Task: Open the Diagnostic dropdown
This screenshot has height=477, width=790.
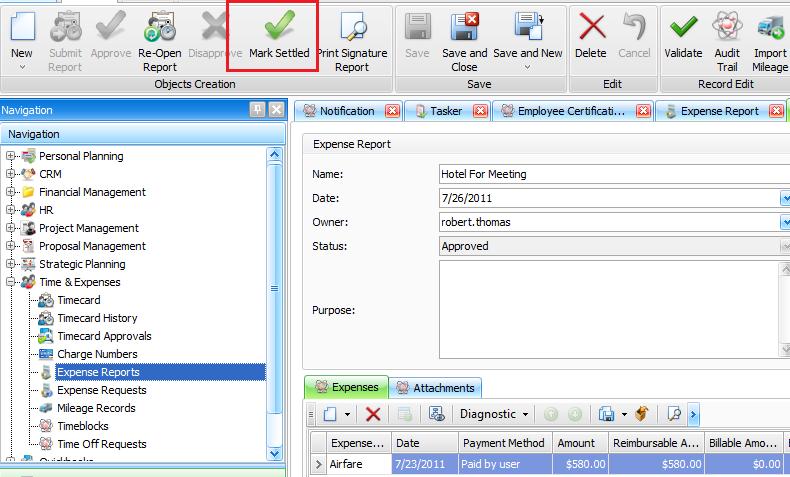Action: [x=494, y=414]
